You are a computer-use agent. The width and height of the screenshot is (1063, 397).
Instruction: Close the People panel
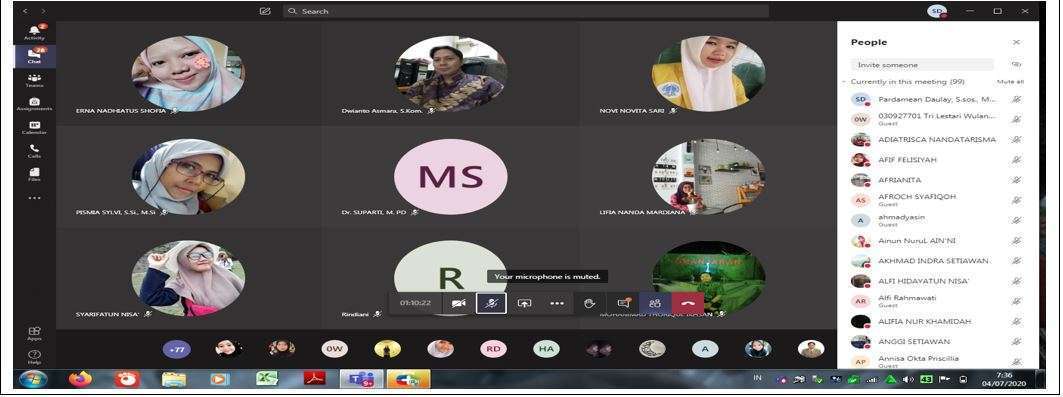pyautogui.click(x=1016, y=42)
